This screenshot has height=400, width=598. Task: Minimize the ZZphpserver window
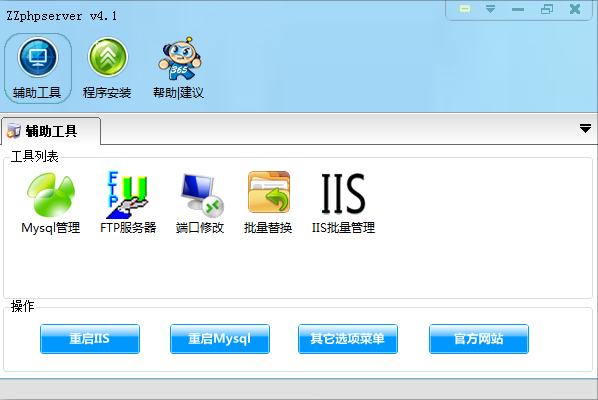pyautogui.click(x=518, y=10)
